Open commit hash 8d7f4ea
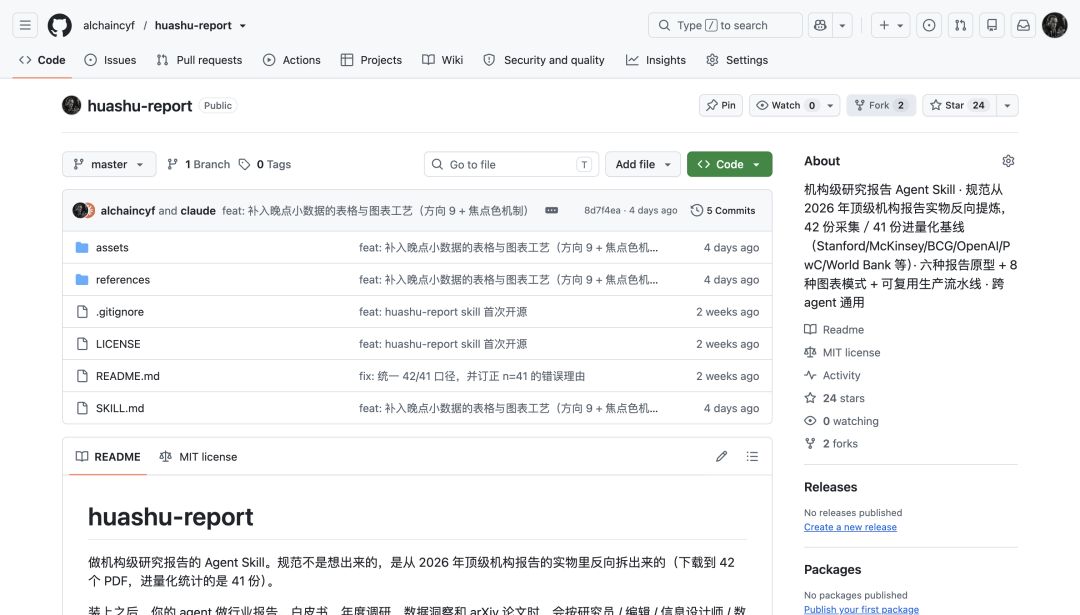 pyautogui.click(x=602, y=210)
